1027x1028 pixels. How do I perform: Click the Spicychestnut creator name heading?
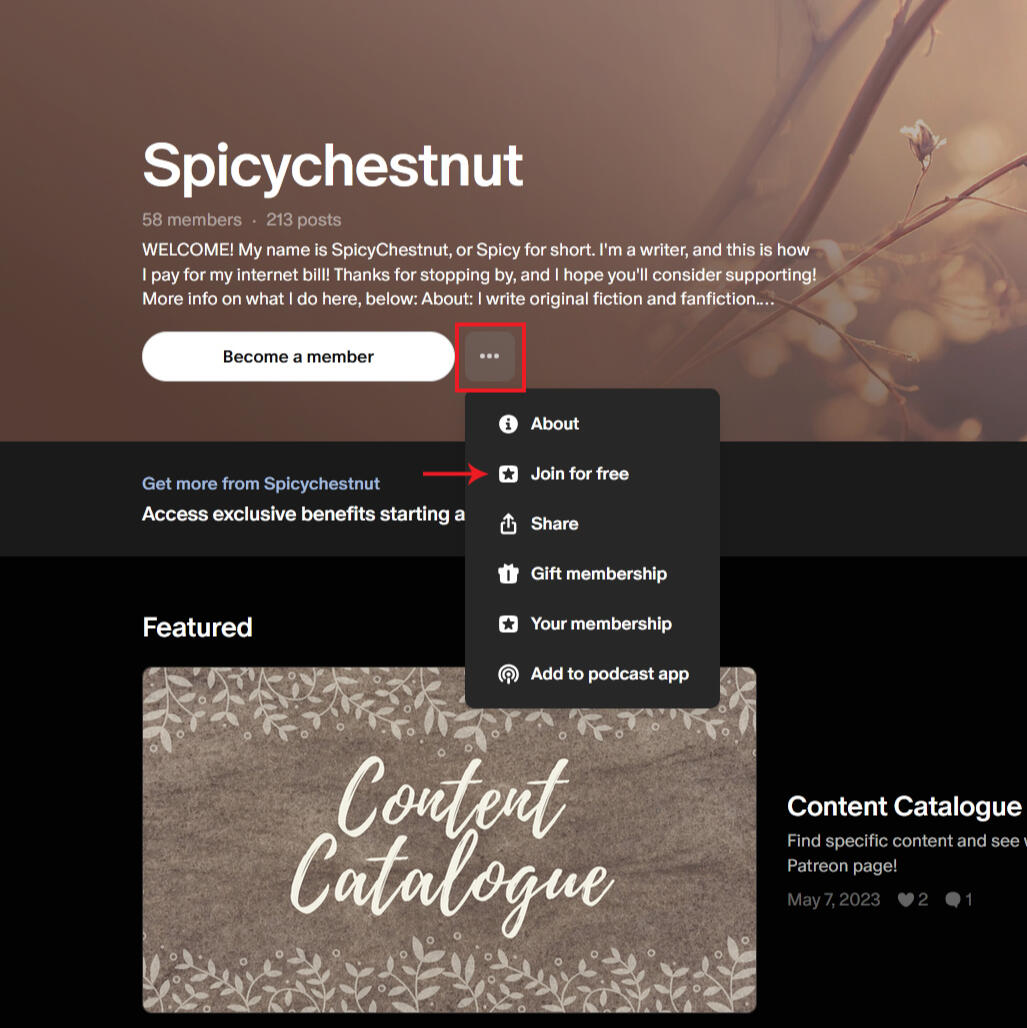click(333, 167)
